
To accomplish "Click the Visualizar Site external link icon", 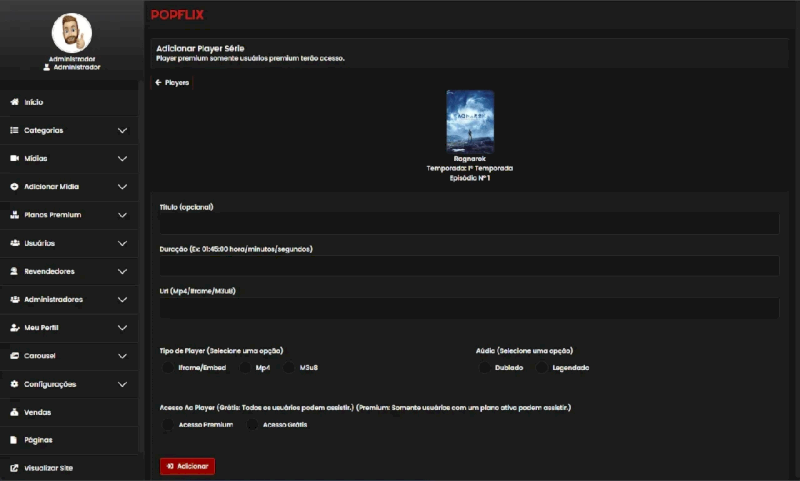I will coord(14,468).
